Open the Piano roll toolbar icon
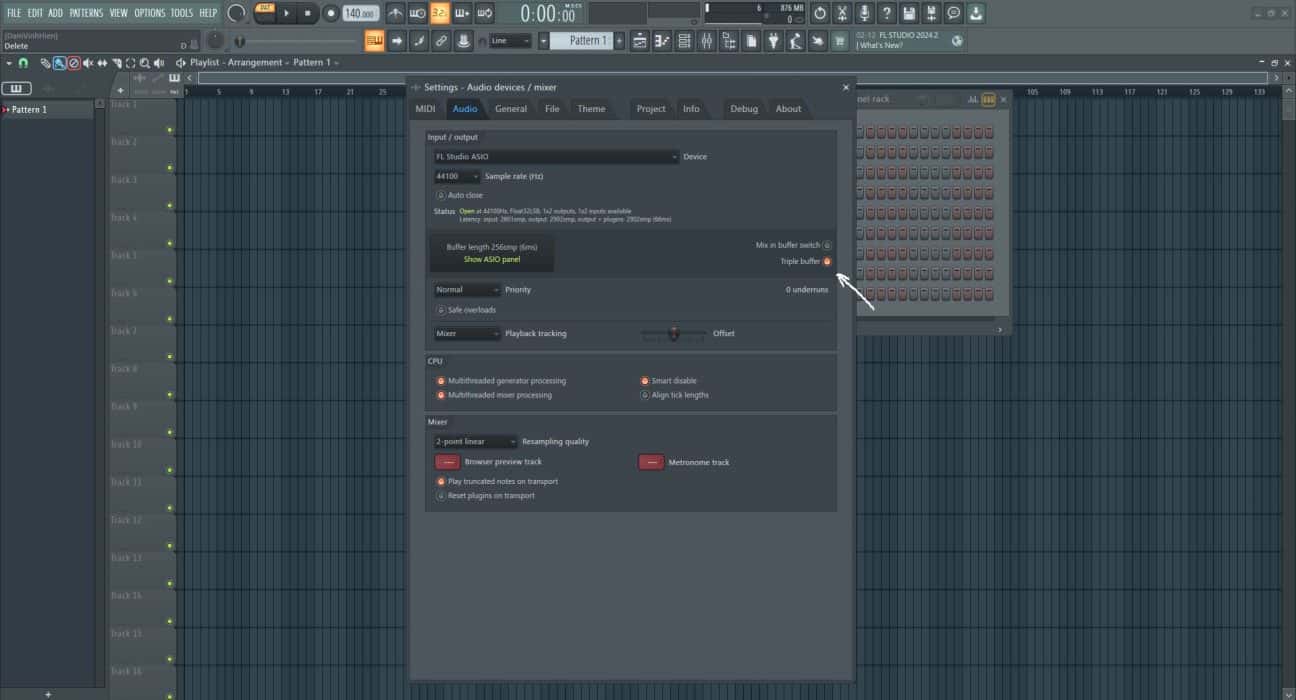The height and width of the screenshot is (700, 1296). 663,40
